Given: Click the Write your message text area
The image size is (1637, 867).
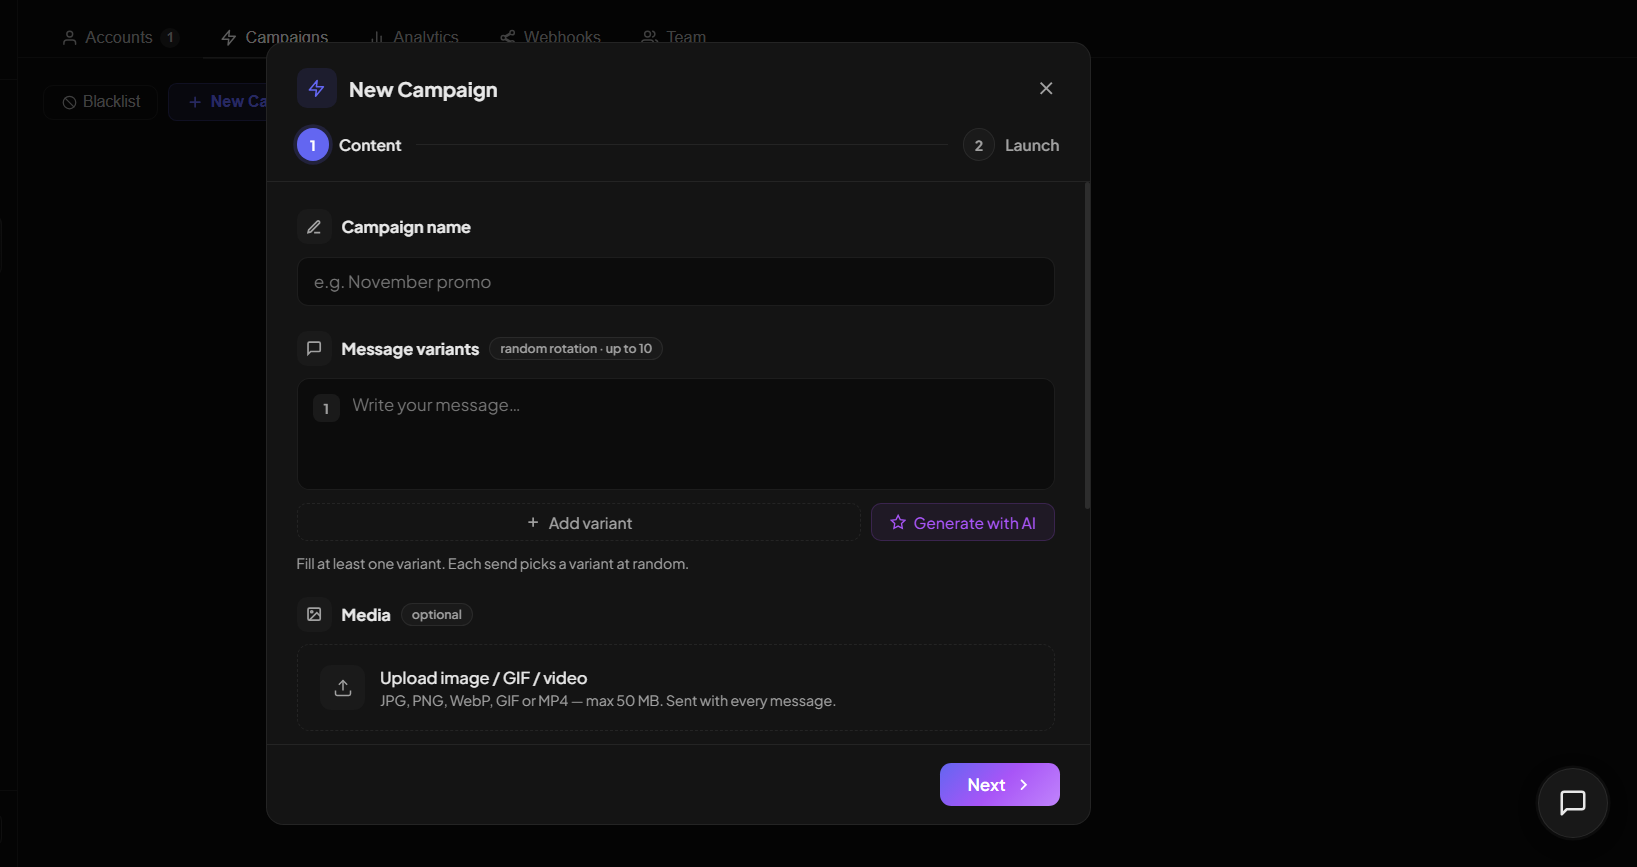Looking at the screenshot, I should click(690, 435).
